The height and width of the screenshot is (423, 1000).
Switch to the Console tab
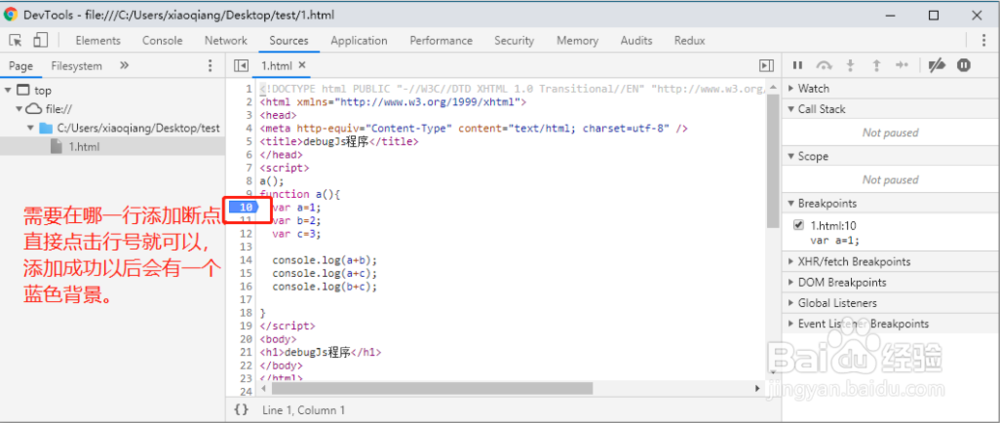[x=162, y=40]
